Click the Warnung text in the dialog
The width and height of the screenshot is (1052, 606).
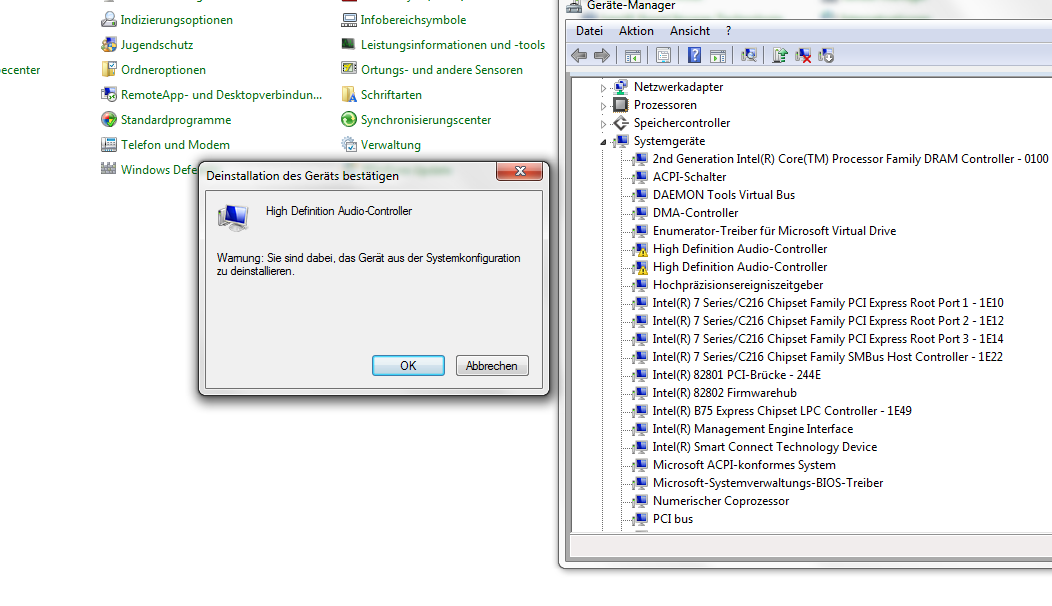click(368, 264)
